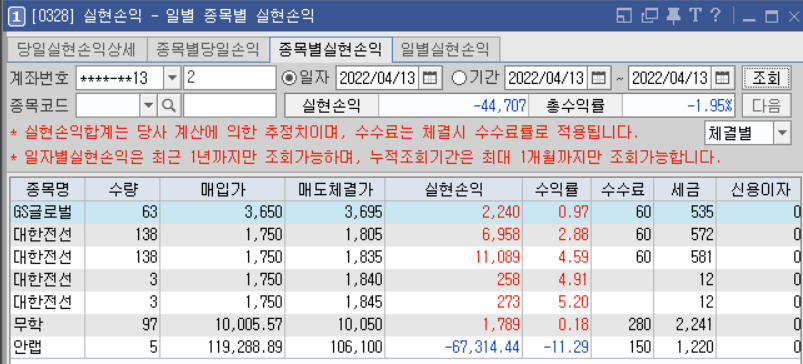The image size is (803, 364).
Task: Select the 무학 row
Action: tap(406, 325)
